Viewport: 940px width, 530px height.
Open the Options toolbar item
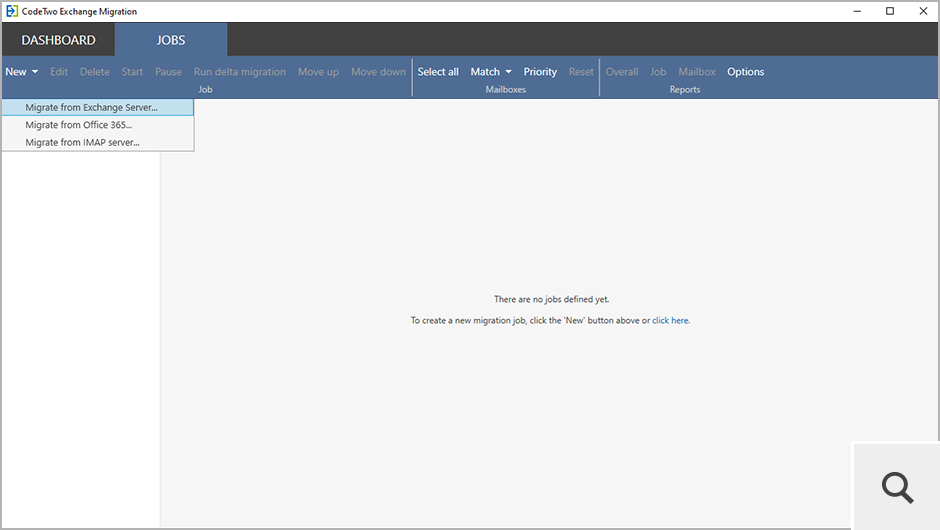click(745, 72)
